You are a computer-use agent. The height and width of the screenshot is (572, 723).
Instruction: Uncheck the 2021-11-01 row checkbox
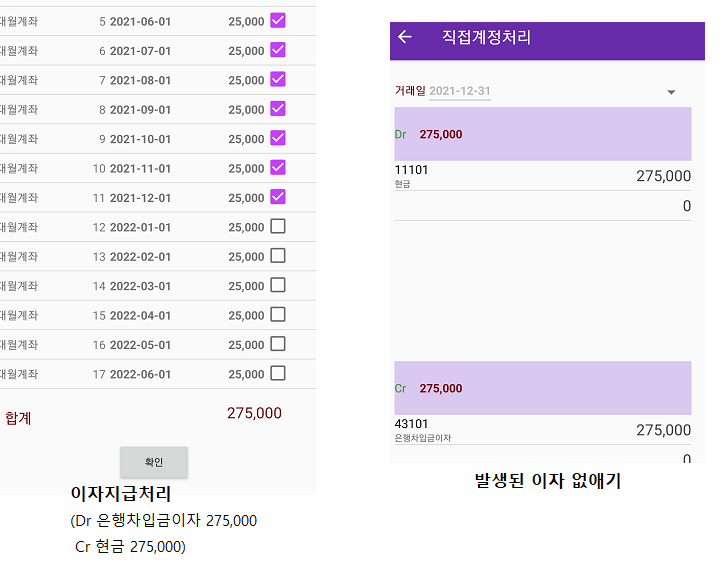(x=278, y=167)
